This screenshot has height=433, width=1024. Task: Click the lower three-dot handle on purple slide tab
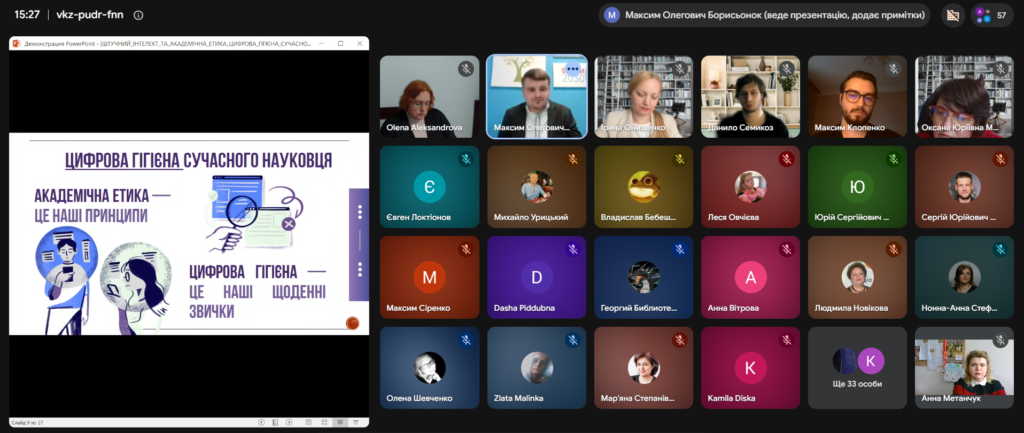pyautogui.click(x=360, y=269)
